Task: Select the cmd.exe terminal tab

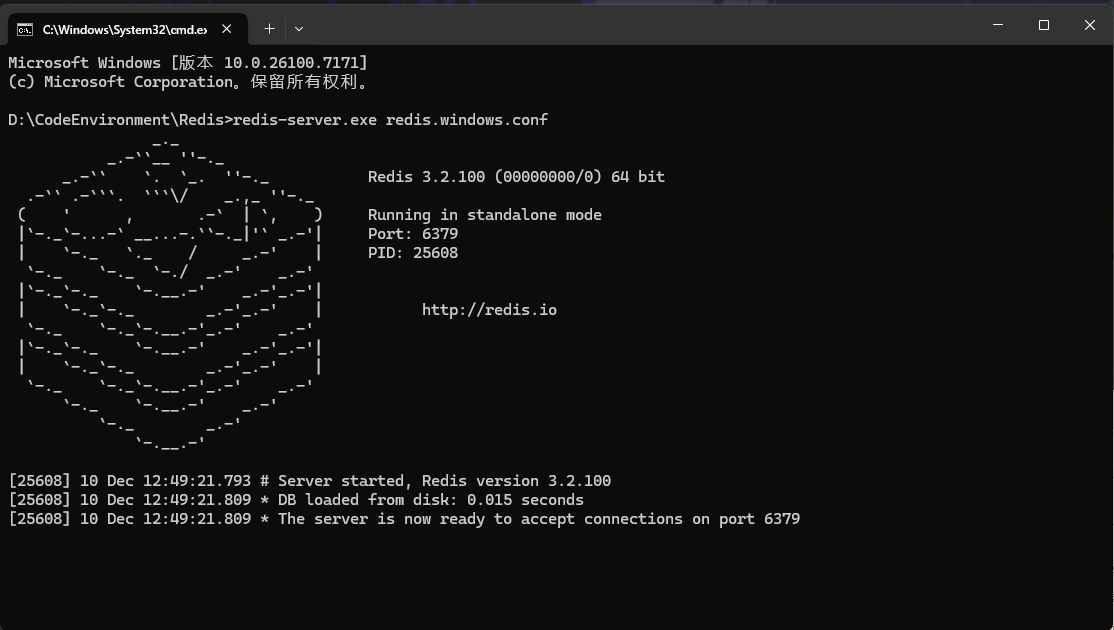Action: pos(128,29)
